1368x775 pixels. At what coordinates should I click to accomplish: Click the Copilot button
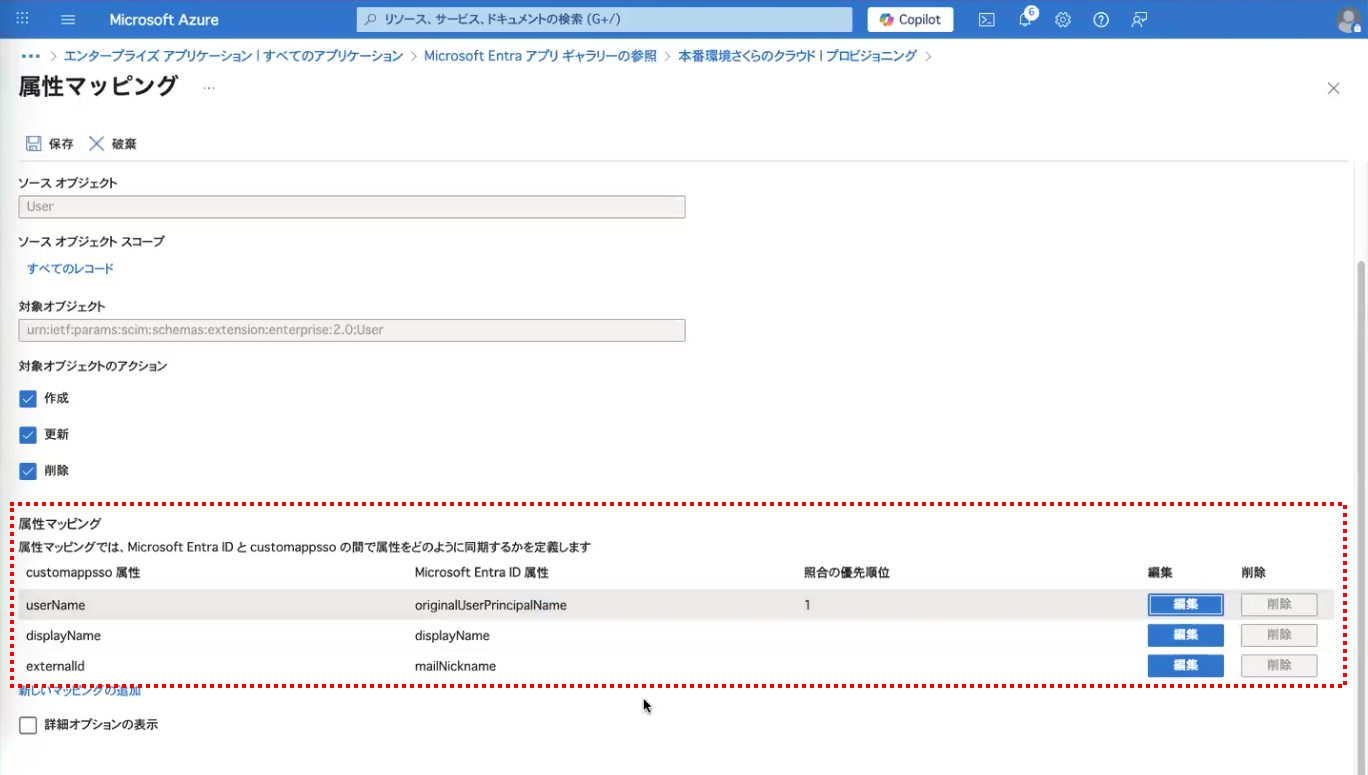910,20
